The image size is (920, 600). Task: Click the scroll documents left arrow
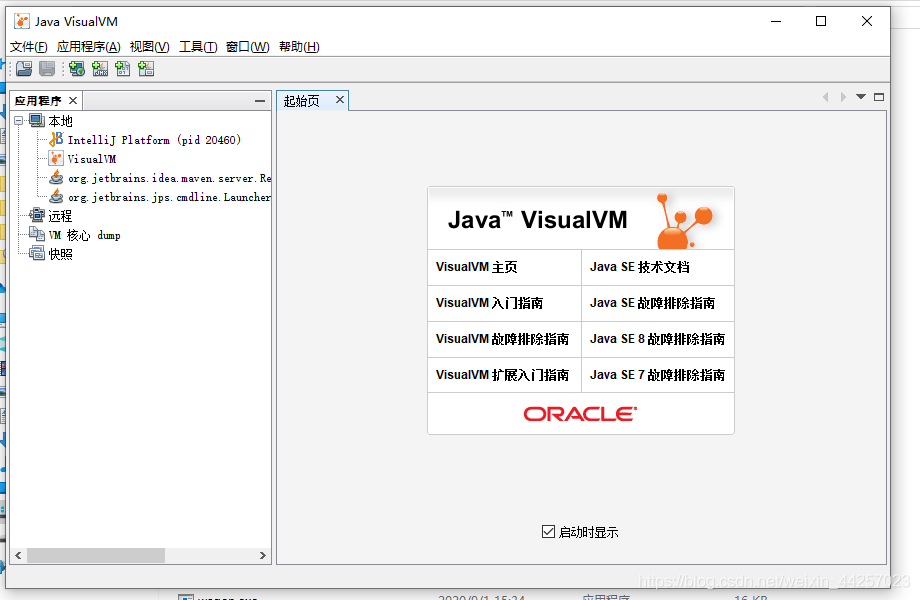click(x=826, y=97)
